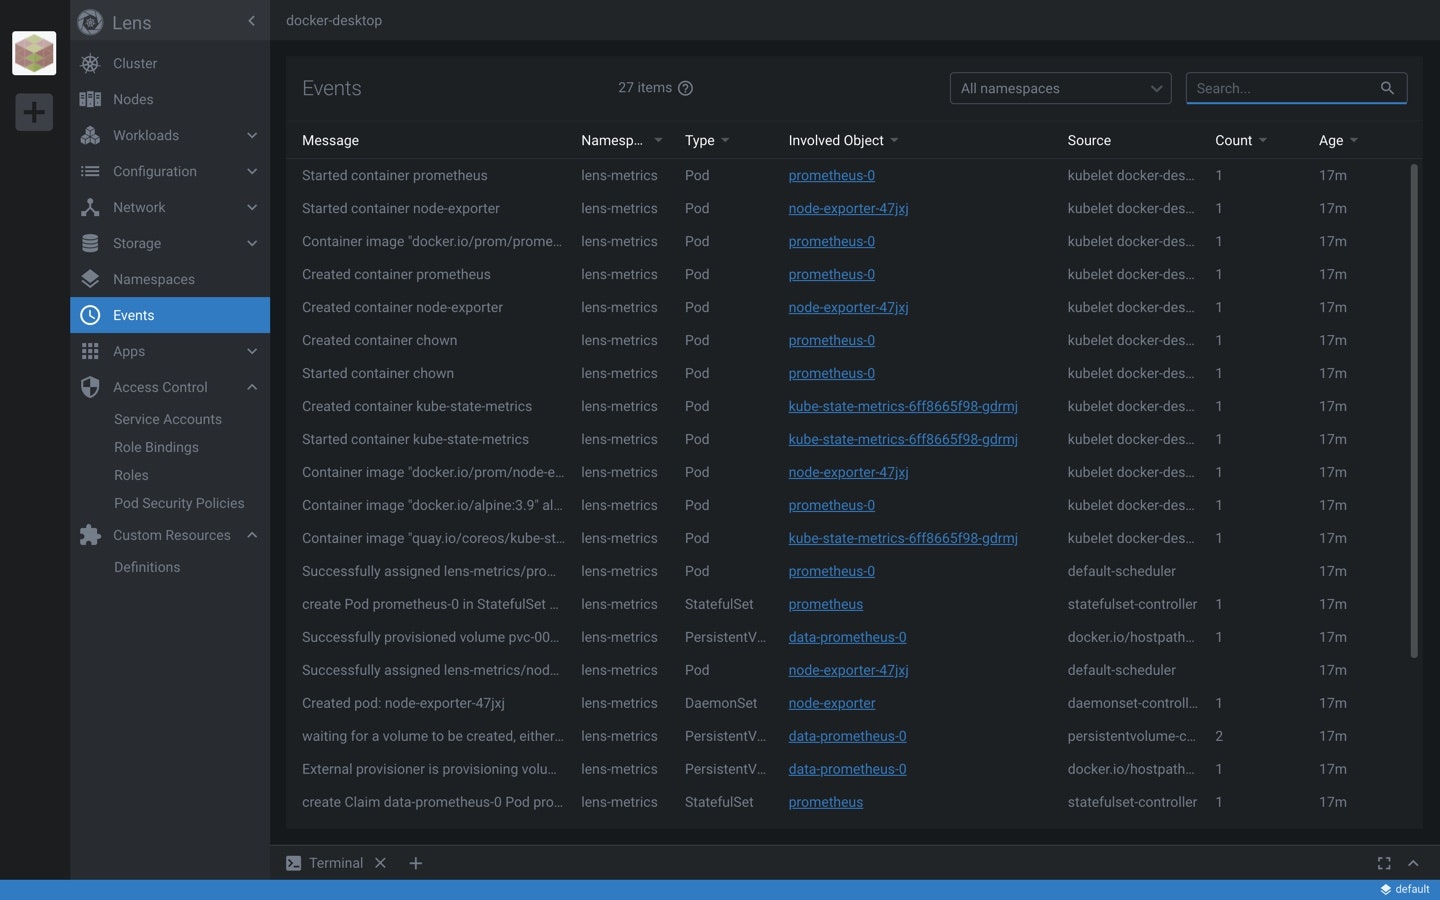Screen dimensions: 1440x900
Task: Select 'Container image docker.io/alpine:3.9' event row
Action: pos(846,505)
